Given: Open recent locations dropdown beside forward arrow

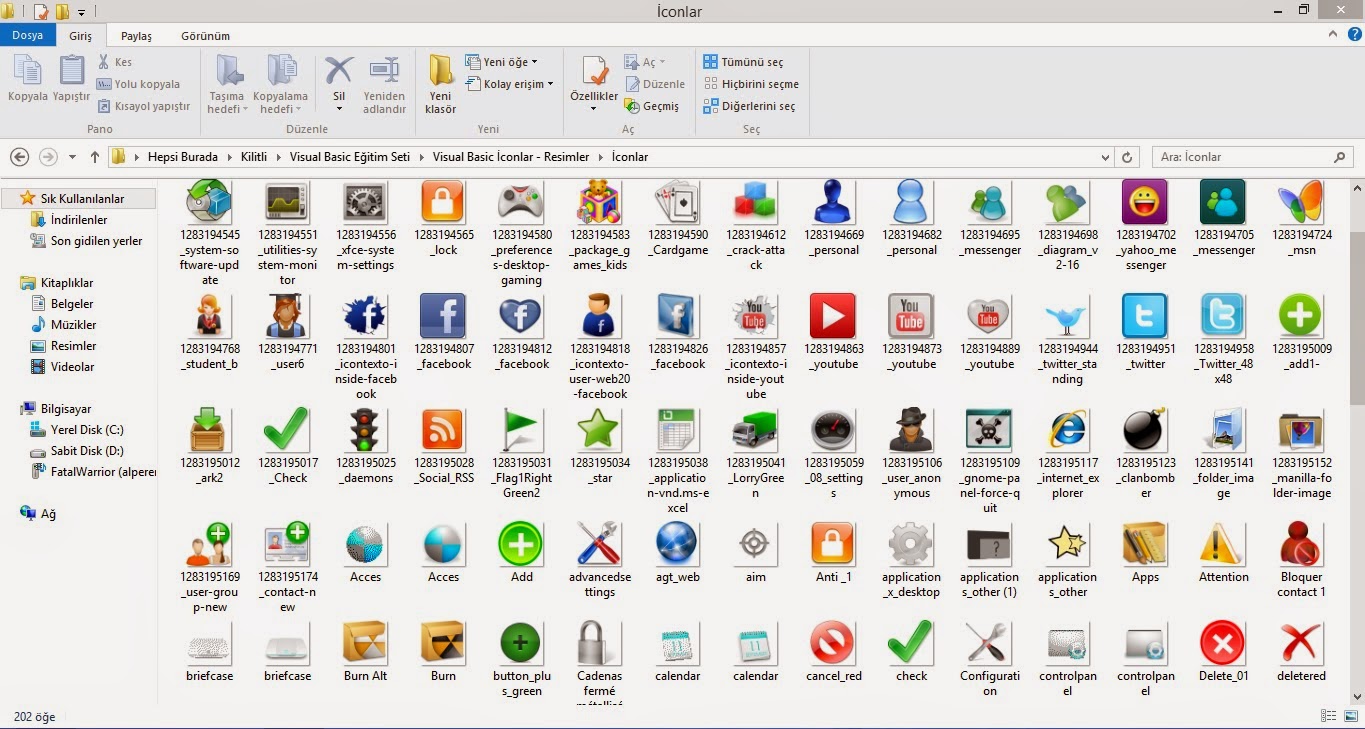Looking at the screenshot, I should coord(72,157).
